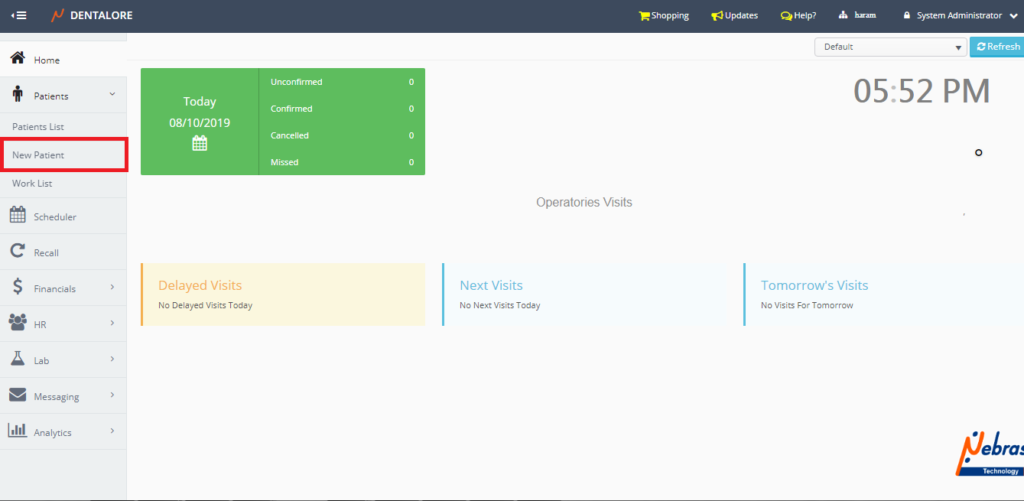Click the Lab flask icon
The height and width of the screenshot is (501, 1024).
pos(17,360)
